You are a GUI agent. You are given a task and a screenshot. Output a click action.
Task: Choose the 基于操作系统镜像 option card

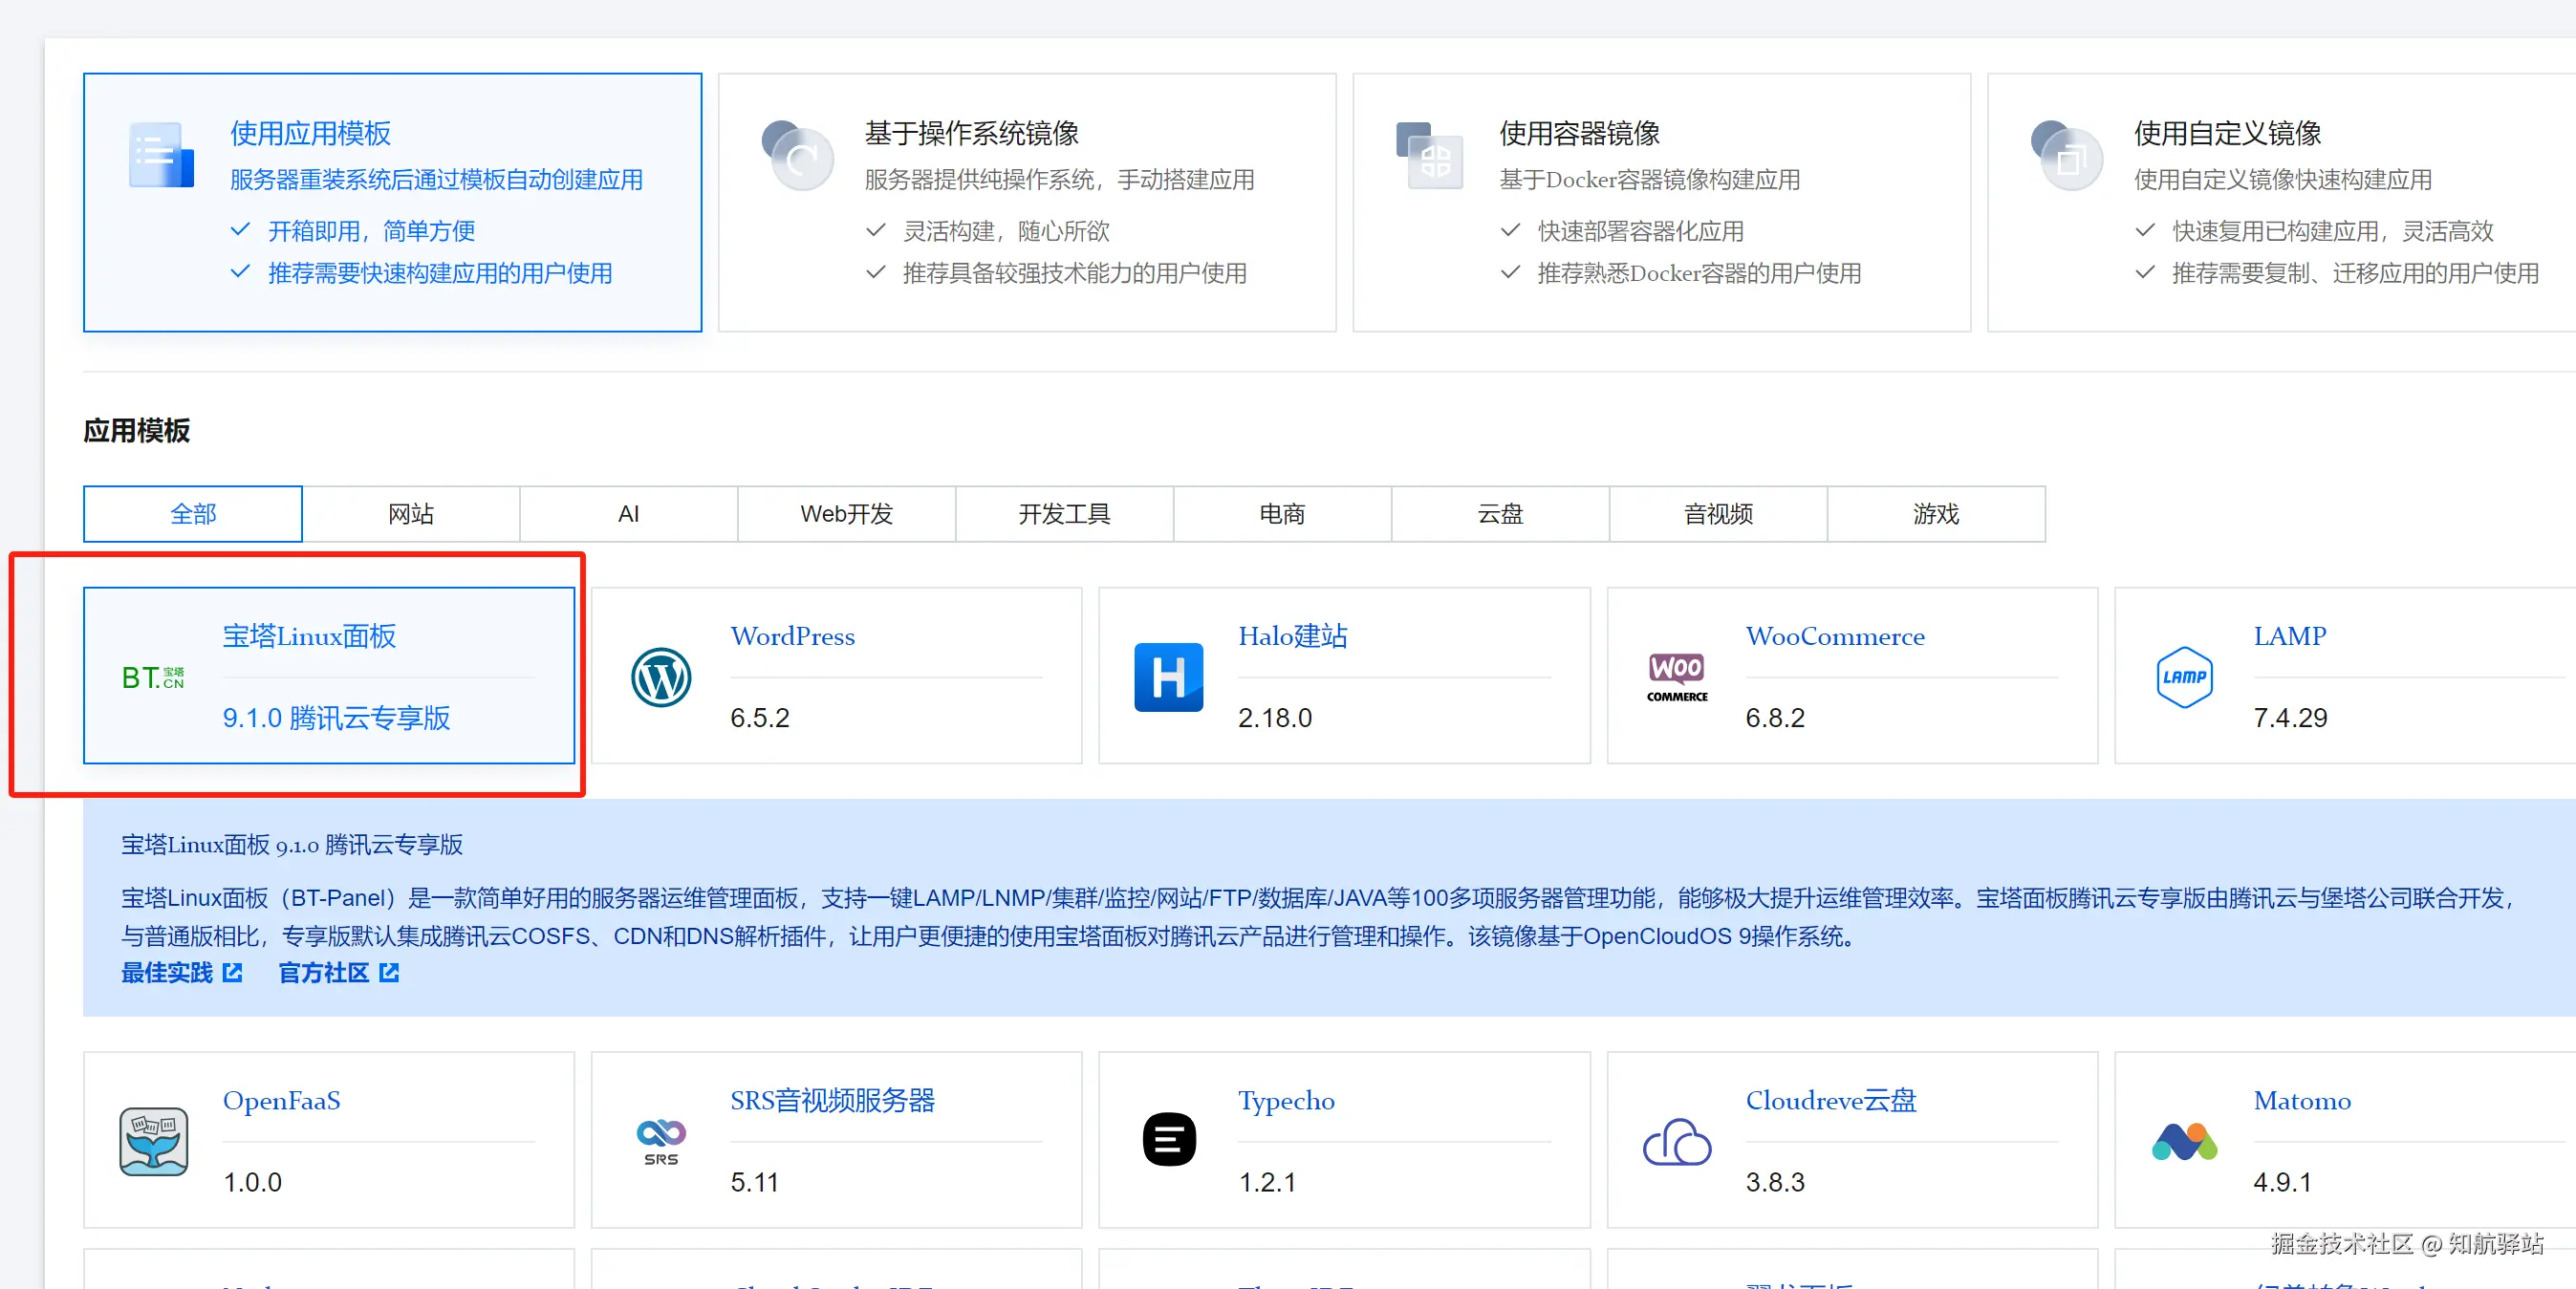coord(1027,202)
